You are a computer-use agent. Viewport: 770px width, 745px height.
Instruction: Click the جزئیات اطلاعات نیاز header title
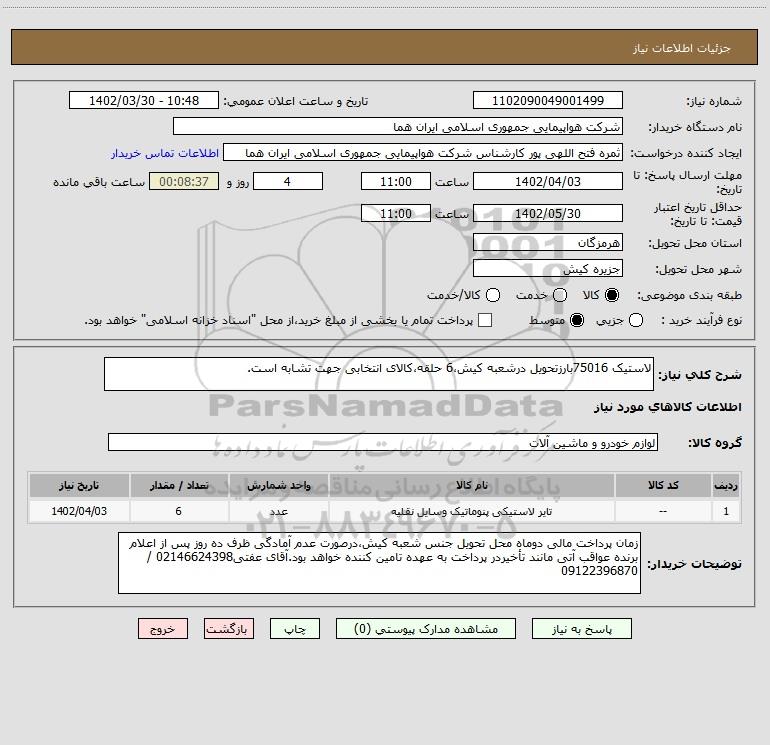682,48
